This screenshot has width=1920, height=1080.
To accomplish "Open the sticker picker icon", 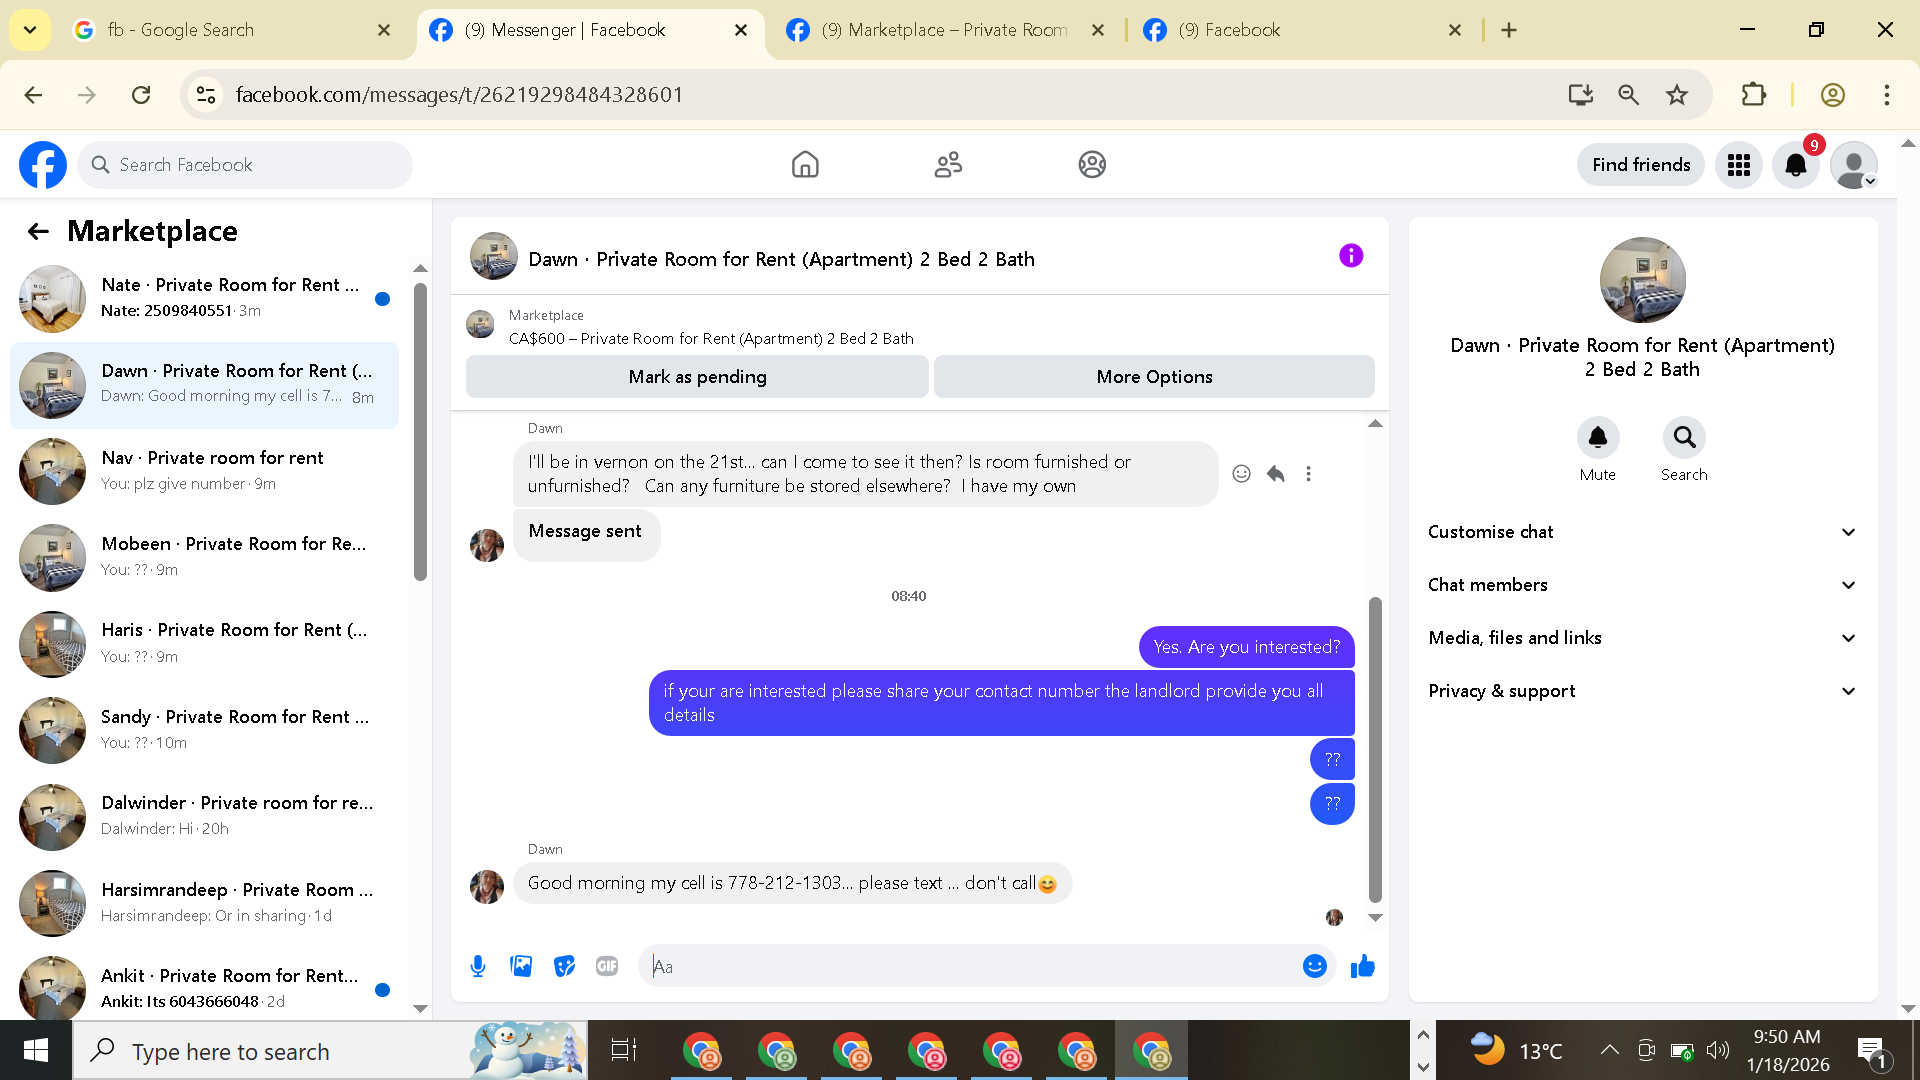I will tap(564, 966).
